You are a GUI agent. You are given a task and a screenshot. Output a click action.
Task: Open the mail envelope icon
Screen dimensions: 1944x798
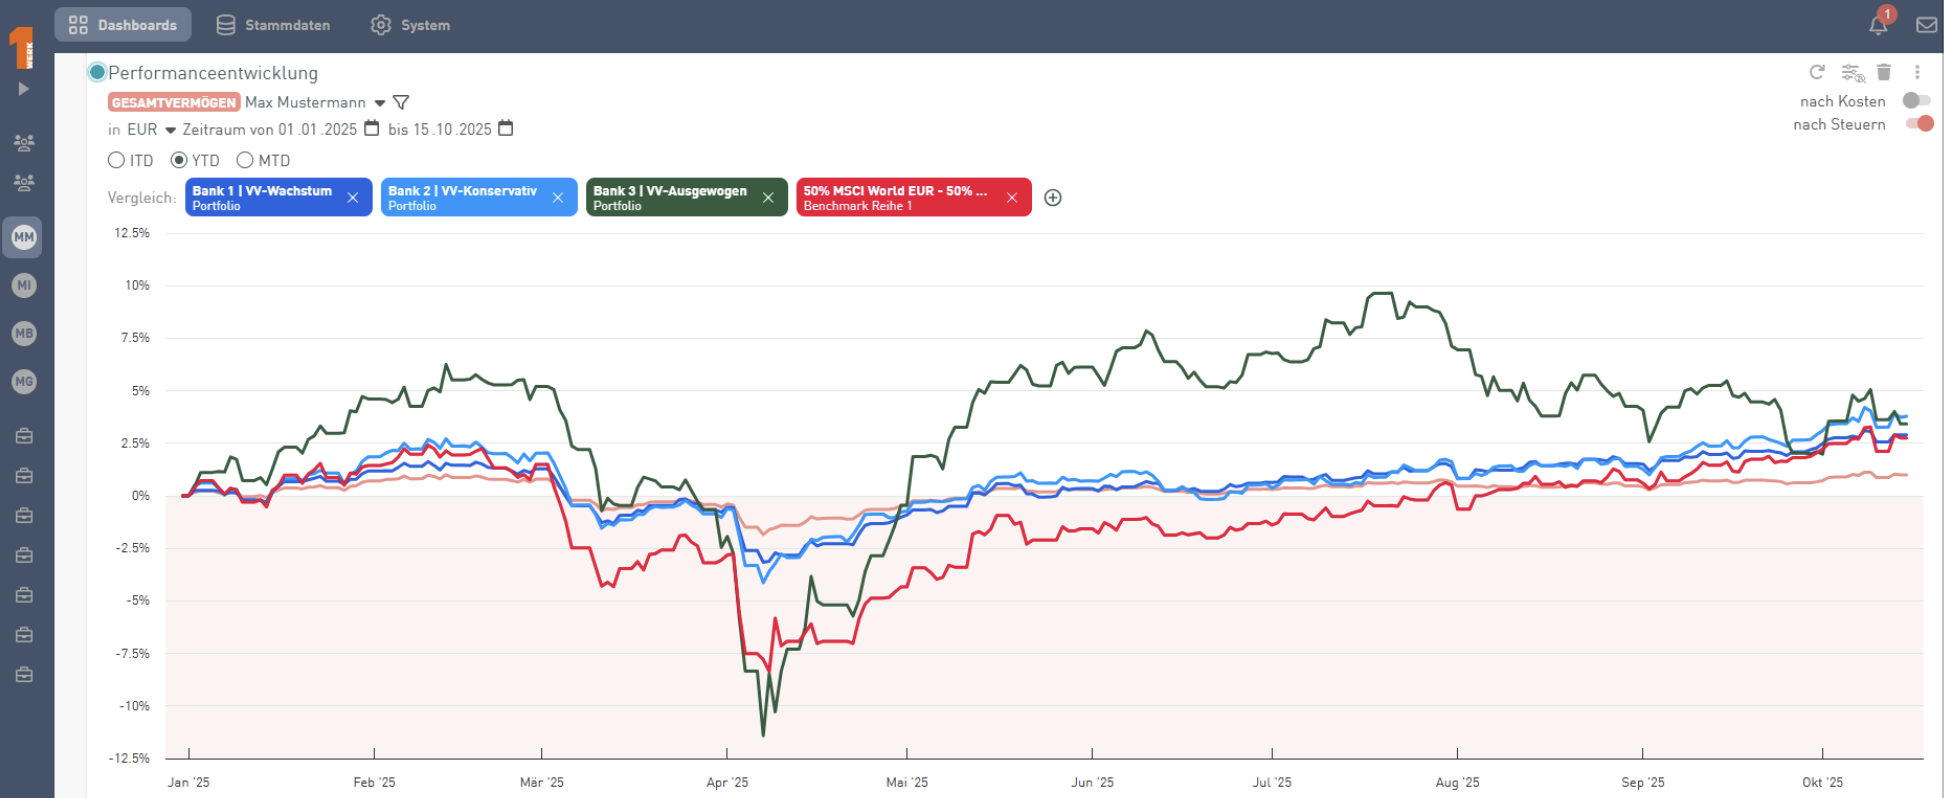coord(1926,25)
